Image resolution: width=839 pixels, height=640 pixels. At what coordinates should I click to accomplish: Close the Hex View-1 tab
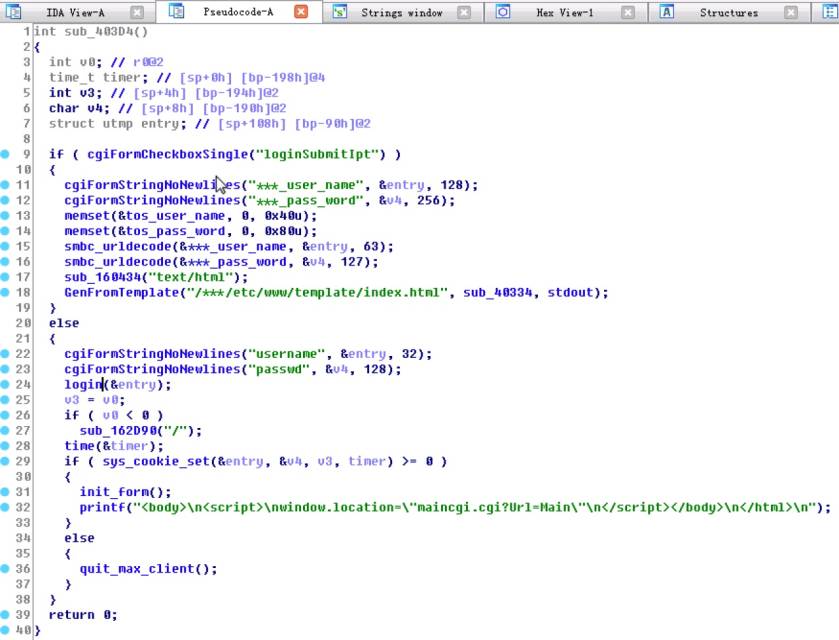click(x=628, y=12)
